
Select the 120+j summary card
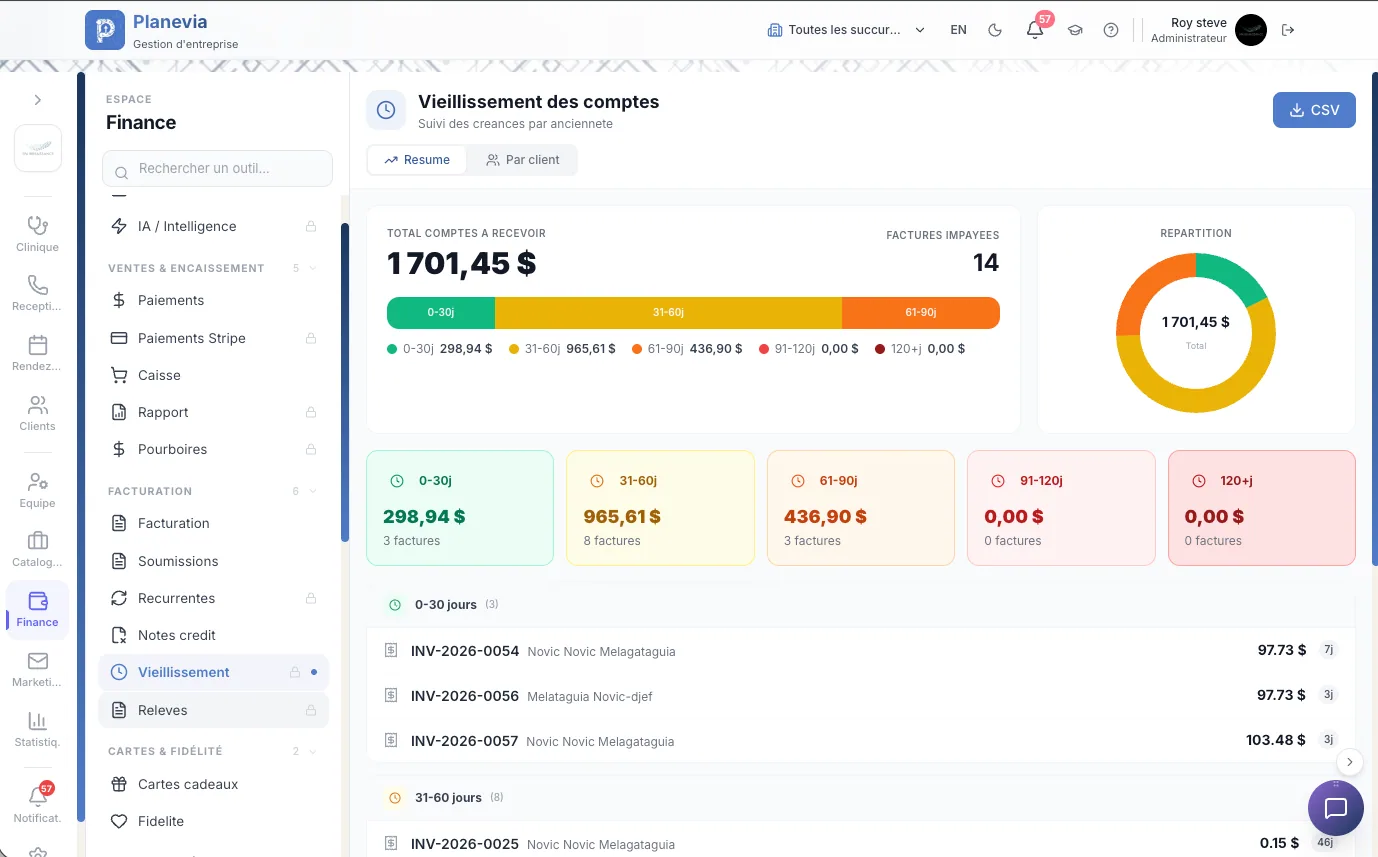tap(1262, 508)
